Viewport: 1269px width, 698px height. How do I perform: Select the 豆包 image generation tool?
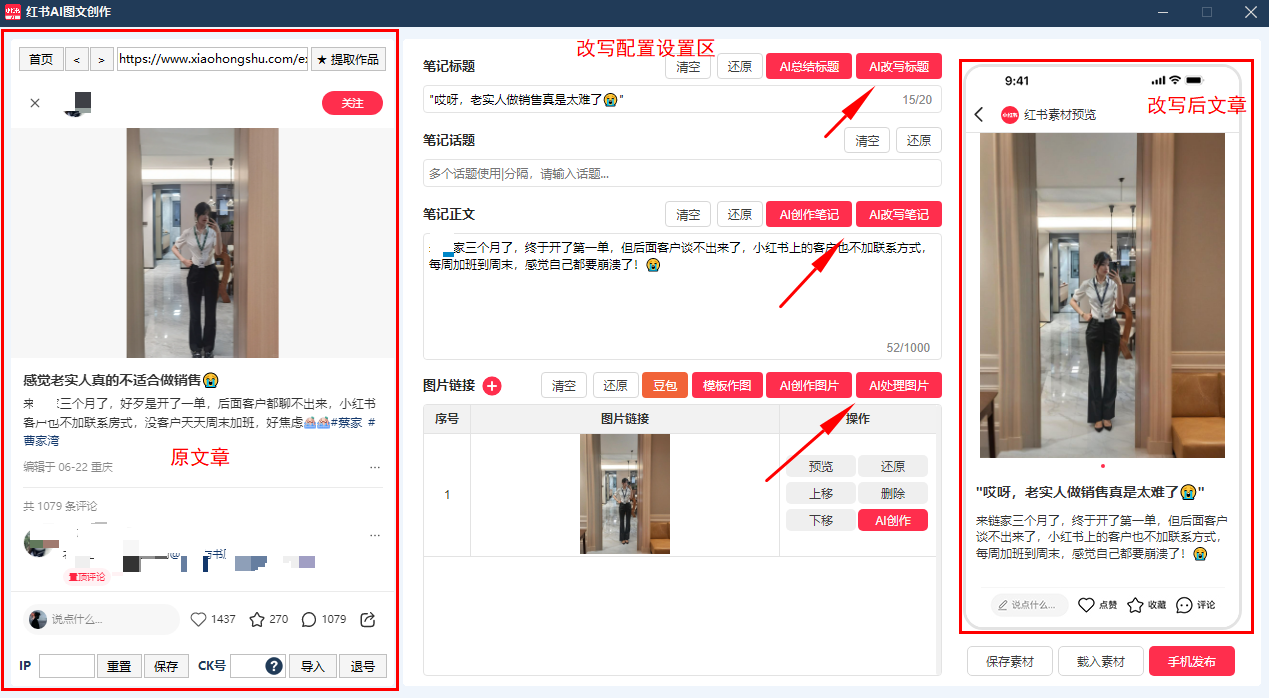point(665,385)
